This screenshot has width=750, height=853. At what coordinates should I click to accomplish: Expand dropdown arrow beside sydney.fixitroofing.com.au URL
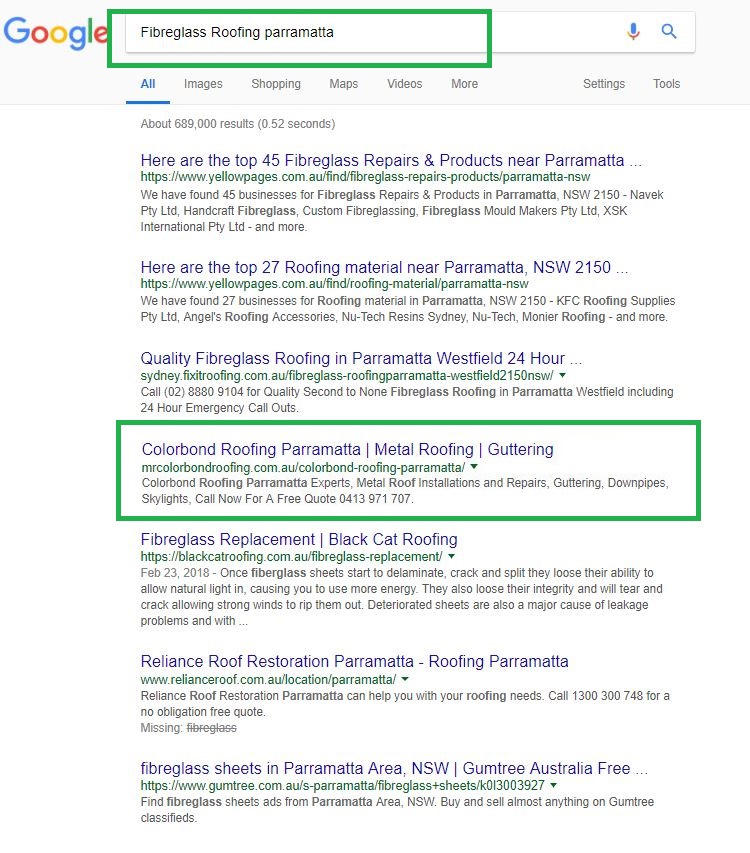(562, 375)
